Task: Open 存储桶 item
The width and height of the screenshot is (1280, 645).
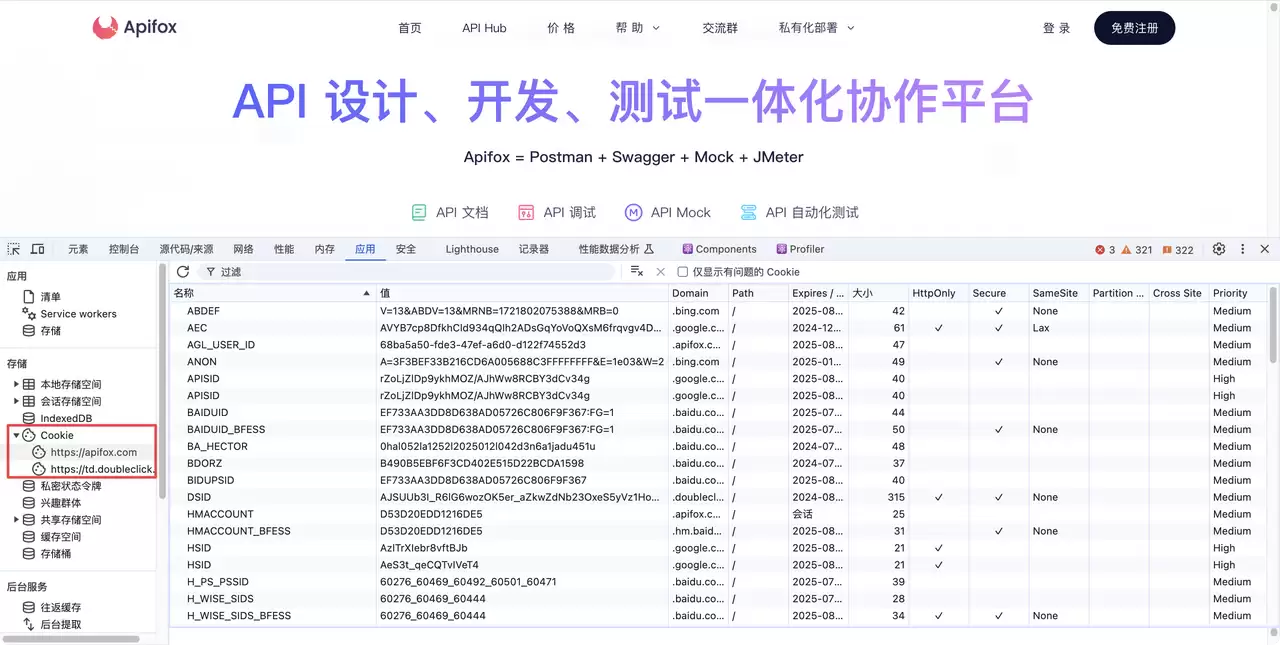Action: pyautogui.click(x=47, y=554)
